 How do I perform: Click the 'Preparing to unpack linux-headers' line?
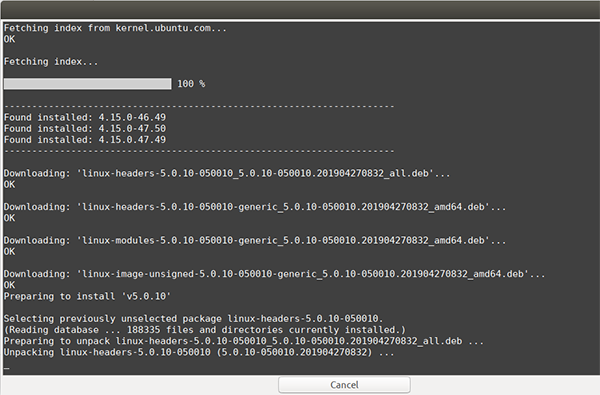point(244,341)
